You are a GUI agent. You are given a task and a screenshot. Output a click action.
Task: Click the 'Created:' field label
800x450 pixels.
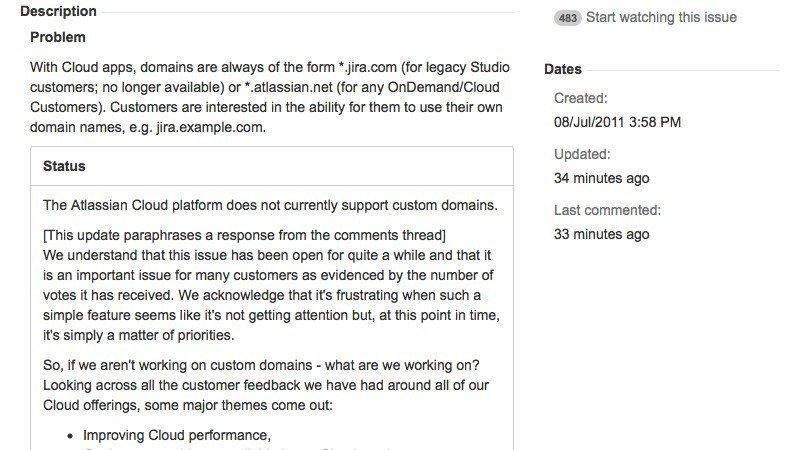[x=580, y=98]
